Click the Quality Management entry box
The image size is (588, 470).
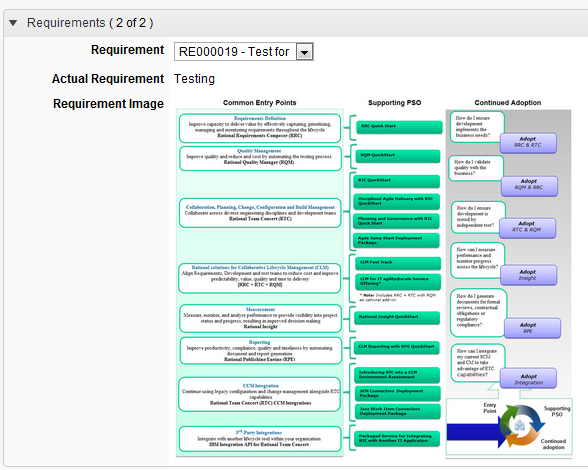(260, 158)
